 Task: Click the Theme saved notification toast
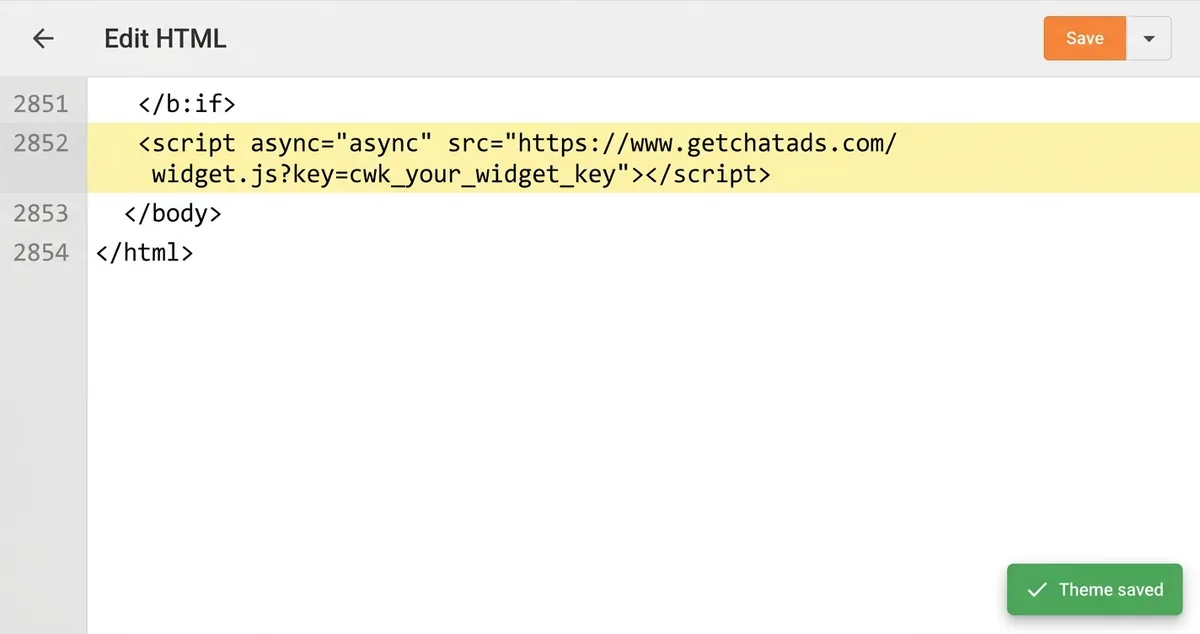[1095, 589]
